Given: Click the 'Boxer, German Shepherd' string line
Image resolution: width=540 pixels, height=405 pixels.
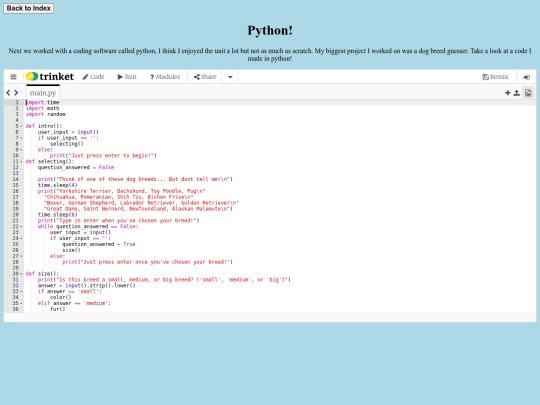Looking at the screenshot, I should pos(141,203).
